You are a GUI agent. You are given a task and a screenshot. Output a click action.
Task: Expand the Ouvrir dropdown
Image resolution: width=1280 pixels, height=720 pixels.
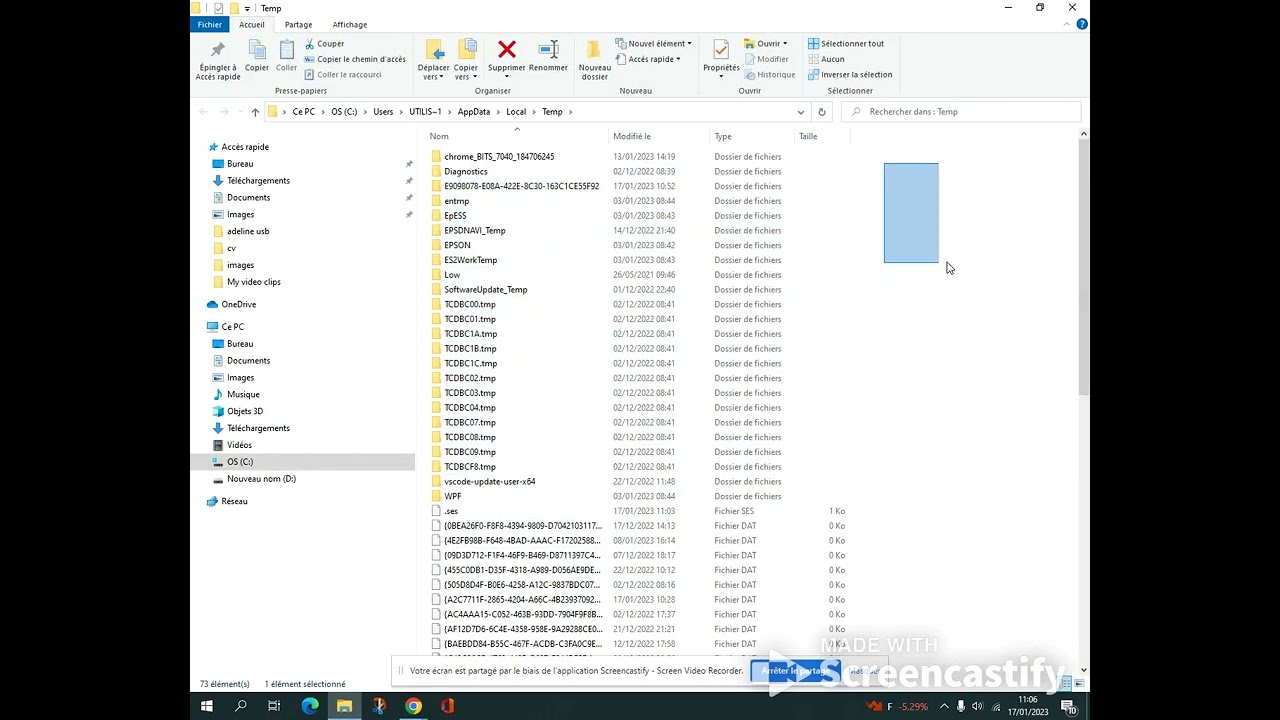[765, 44]
